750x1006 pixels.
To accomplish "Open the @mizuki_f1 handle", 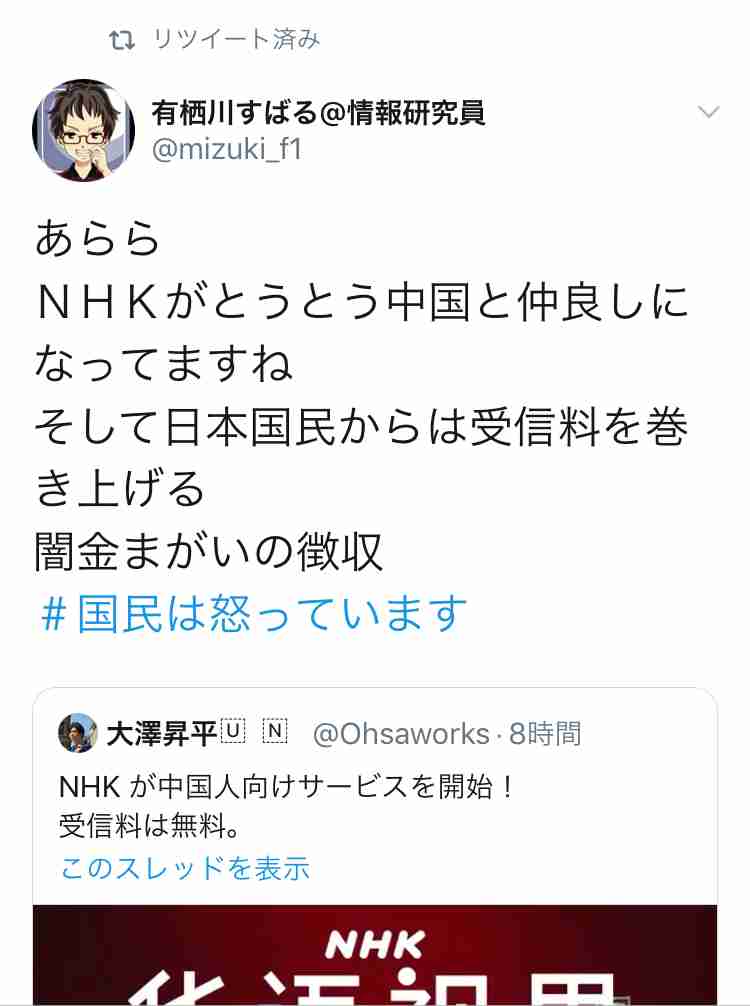I will click(x=226, y=149).
